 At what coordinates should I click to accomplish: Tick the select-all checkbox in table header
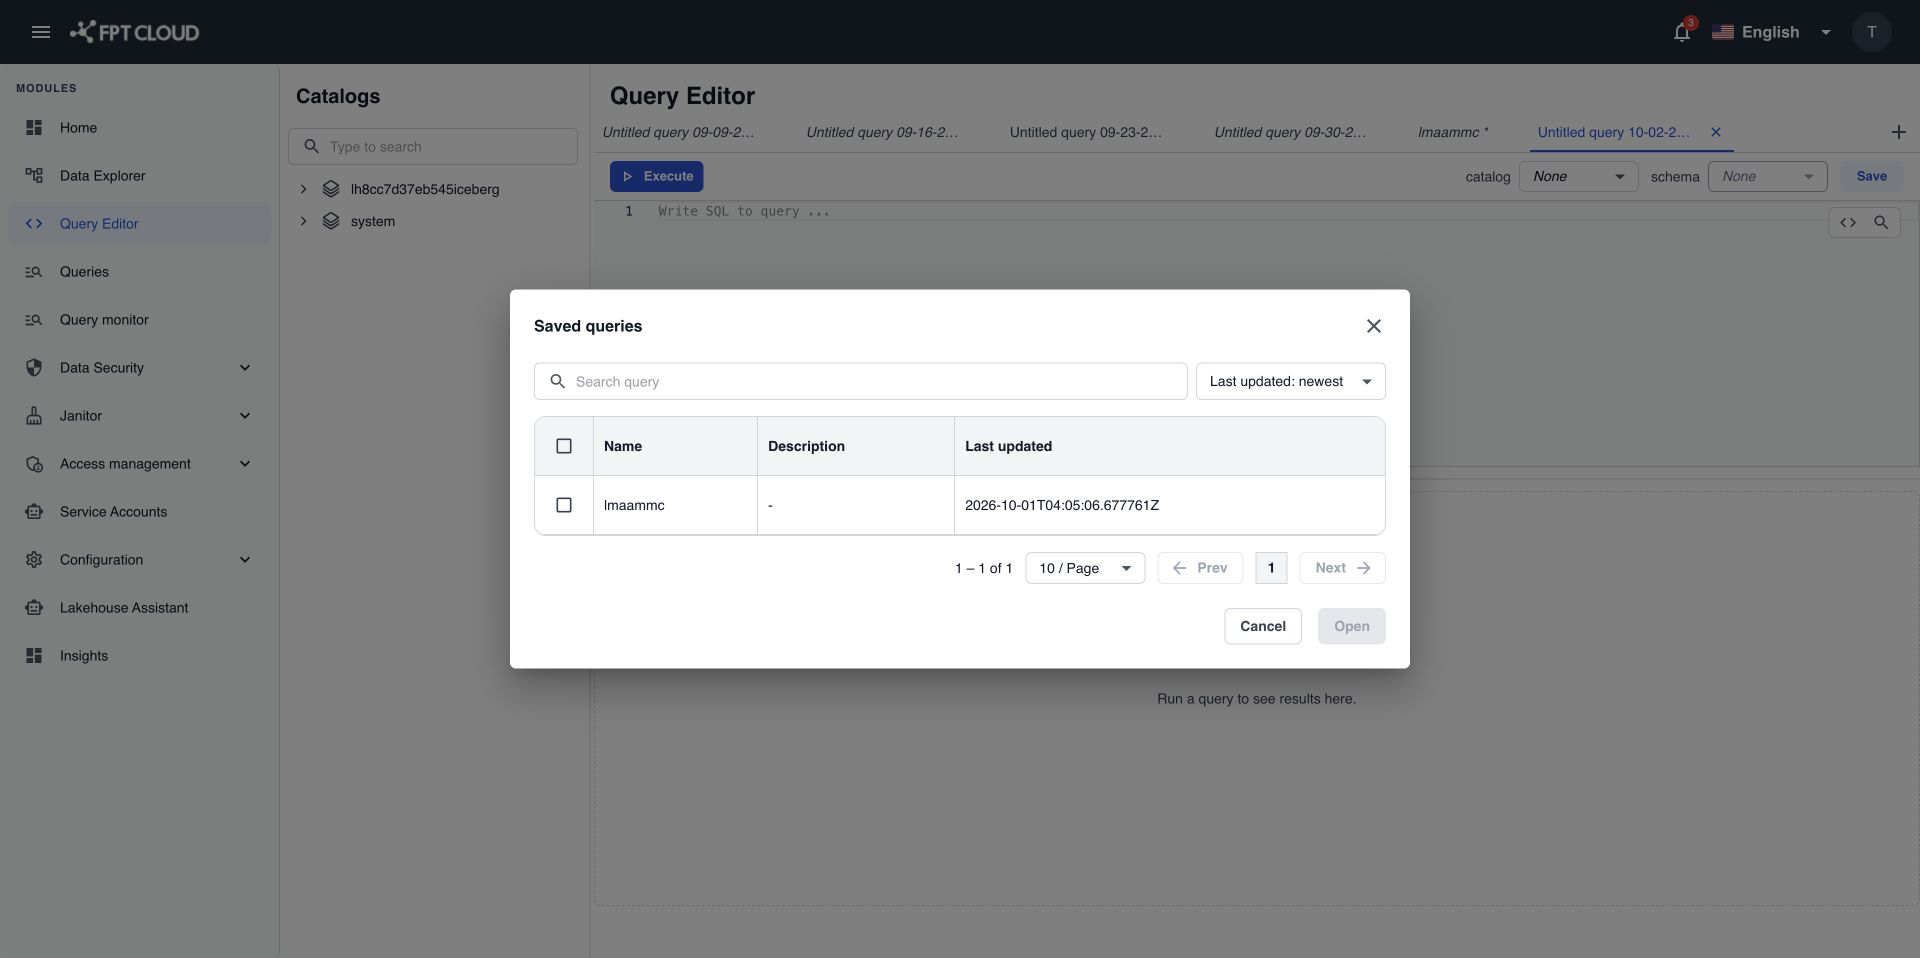[564, 446]
